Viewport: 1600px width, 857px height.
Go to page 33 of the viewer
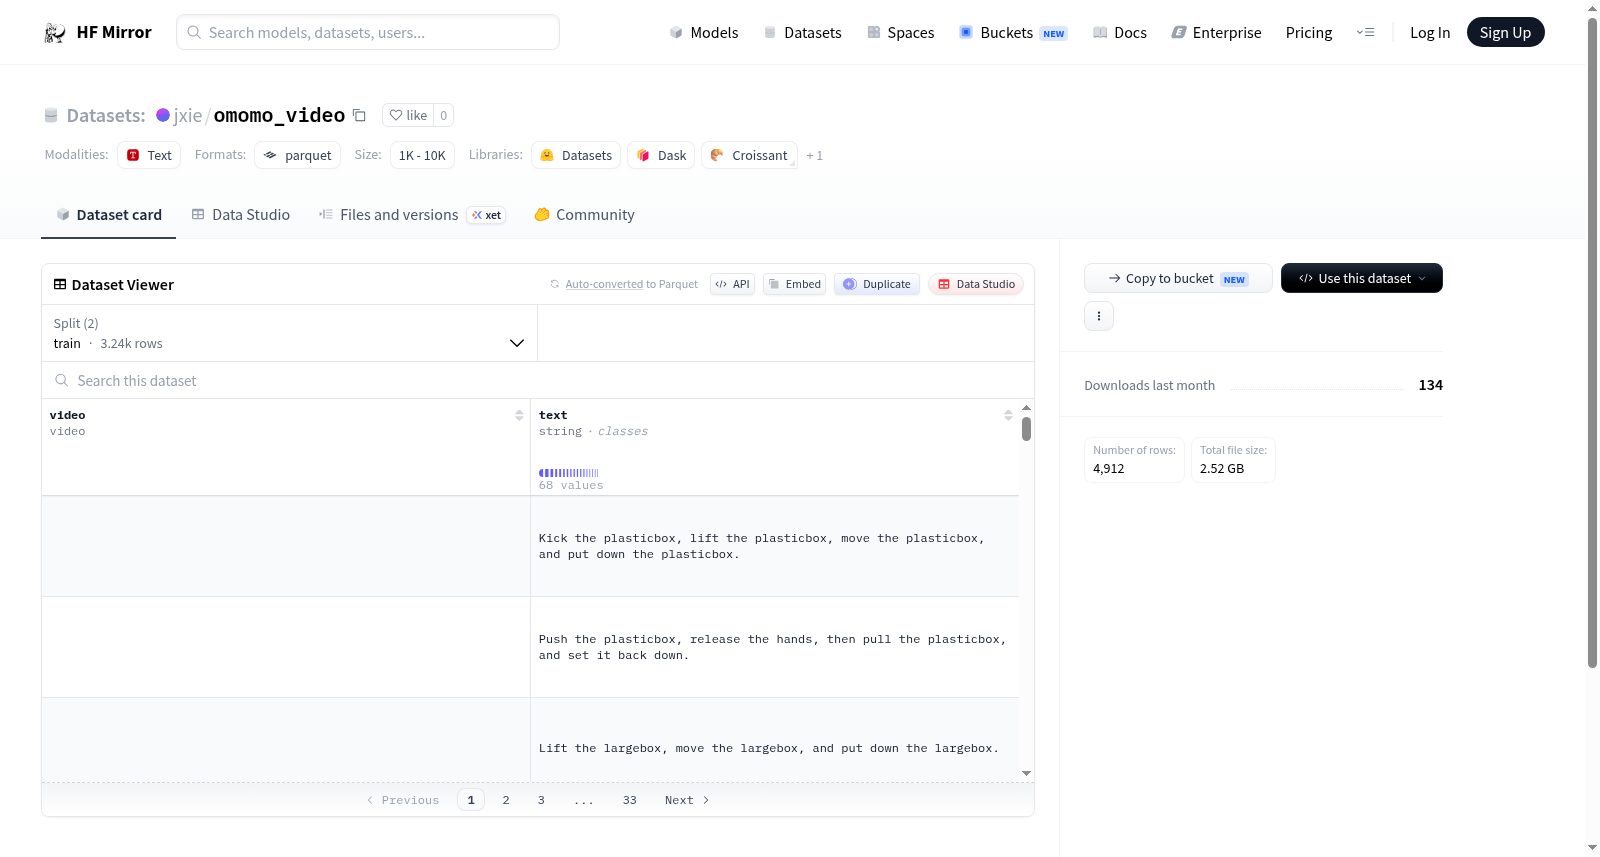629,800
